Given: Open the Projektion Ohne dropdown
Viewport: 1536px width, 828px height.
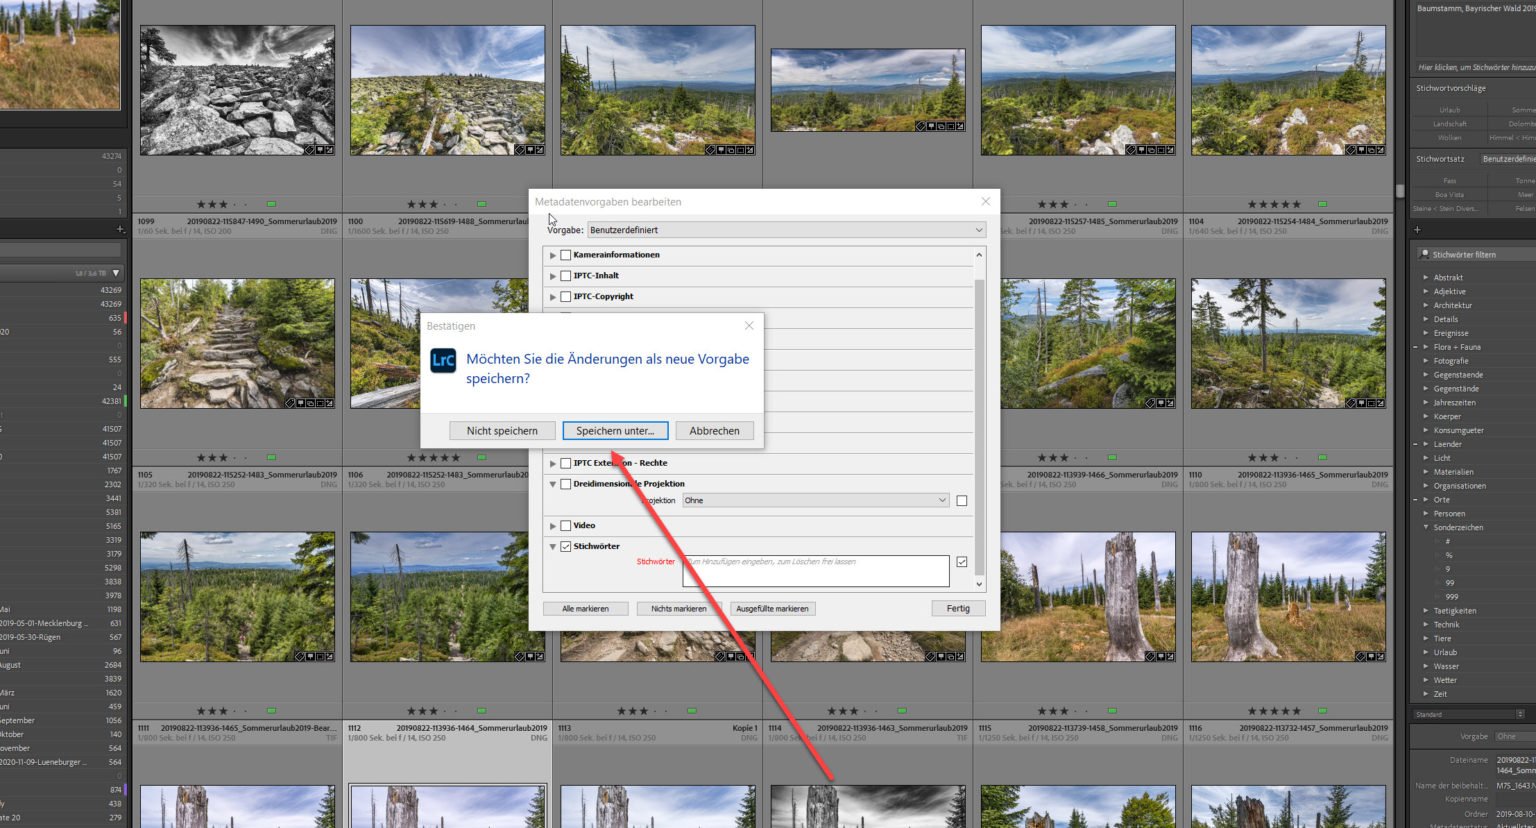Looking at the screenshot, I should coord(816,500).
